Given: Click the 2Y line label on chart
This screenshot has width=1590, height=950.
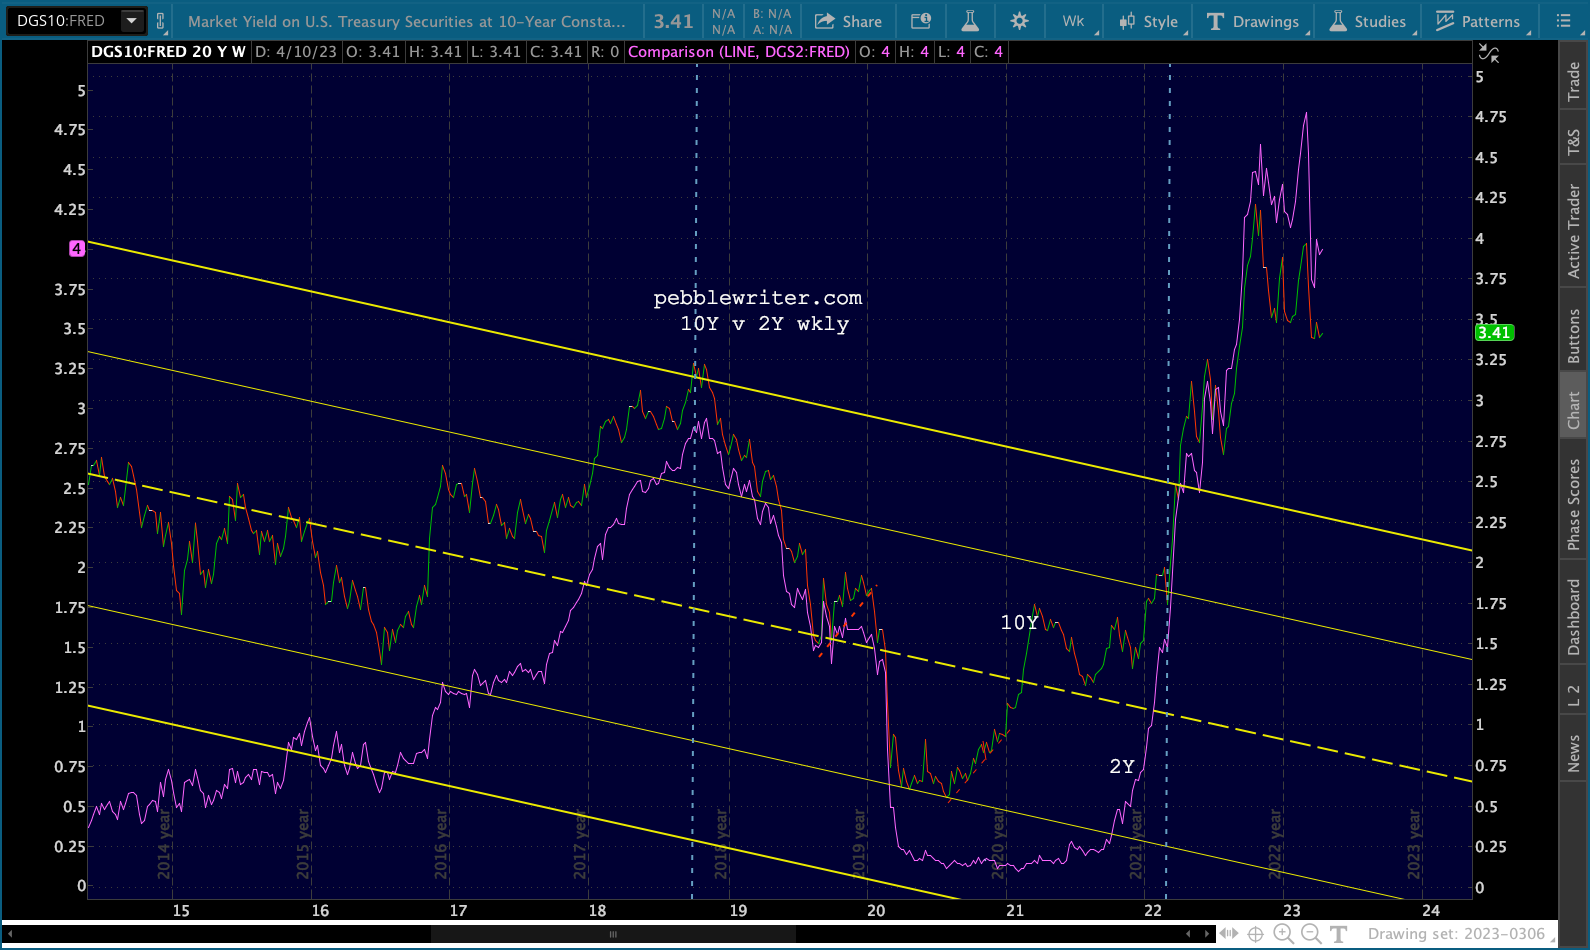Looking at the screenshot, I should [1122, 766].
